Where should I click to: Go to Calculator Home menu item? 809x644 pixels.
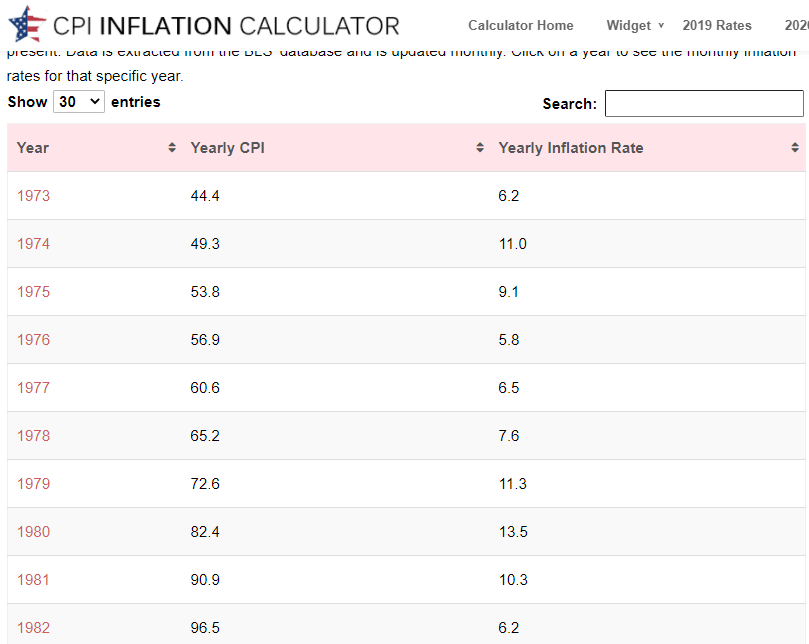521,25
